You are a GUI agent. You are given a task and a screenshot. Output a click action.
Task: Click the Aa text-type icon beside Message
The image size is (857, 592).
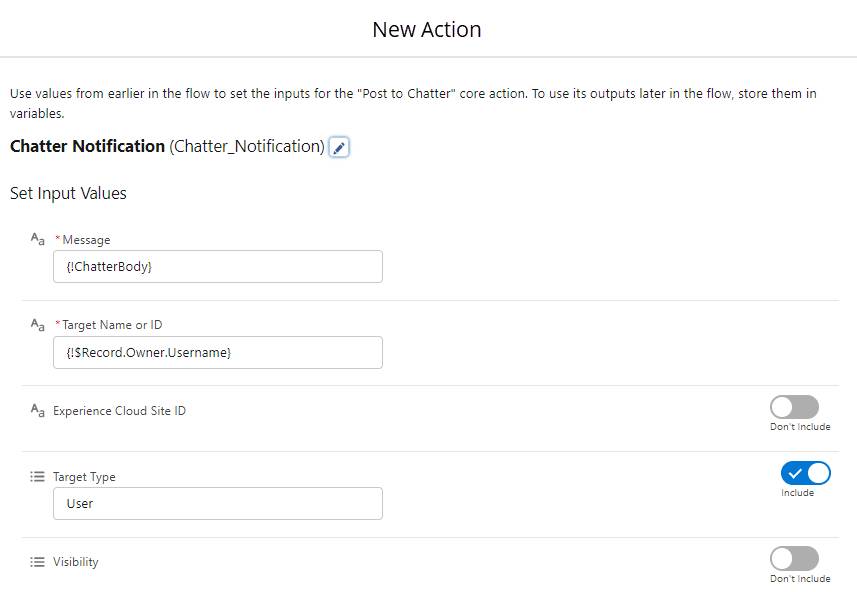(35, 239)
